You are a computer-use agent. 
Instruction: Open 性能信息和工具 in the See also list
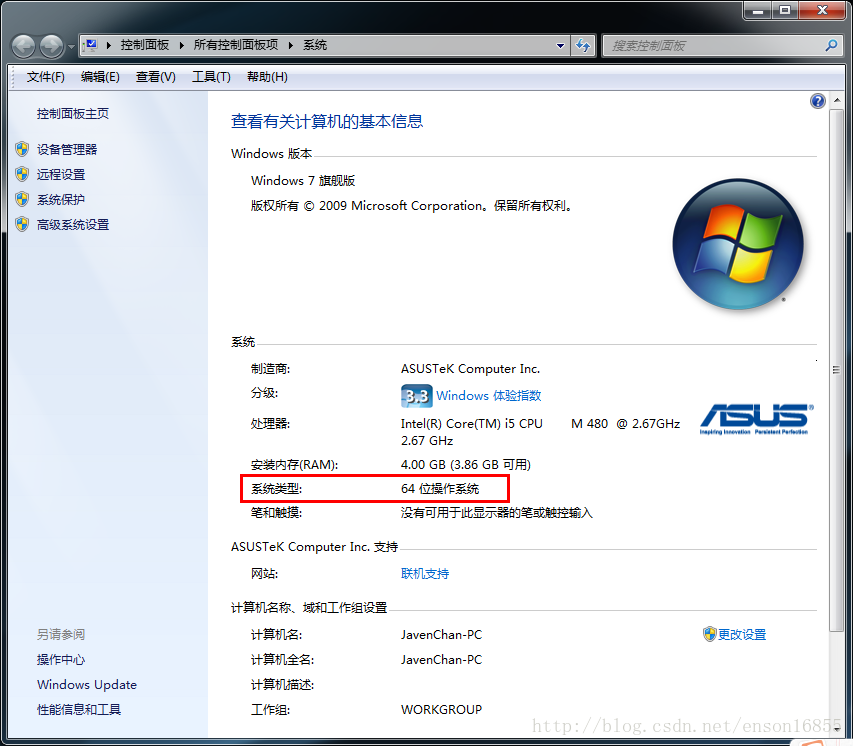tap(79, 710)
